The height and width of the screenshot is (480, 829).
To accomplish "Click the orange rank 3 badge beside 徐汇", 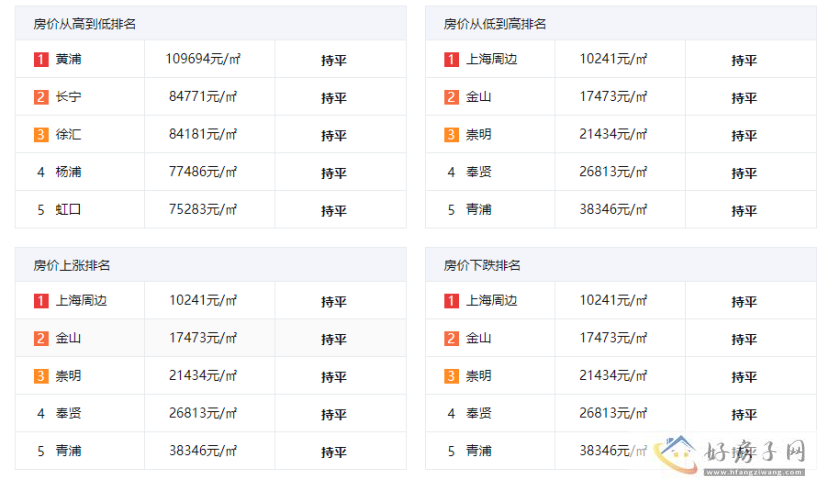I will pyautogui.click(x=41, y=134).
